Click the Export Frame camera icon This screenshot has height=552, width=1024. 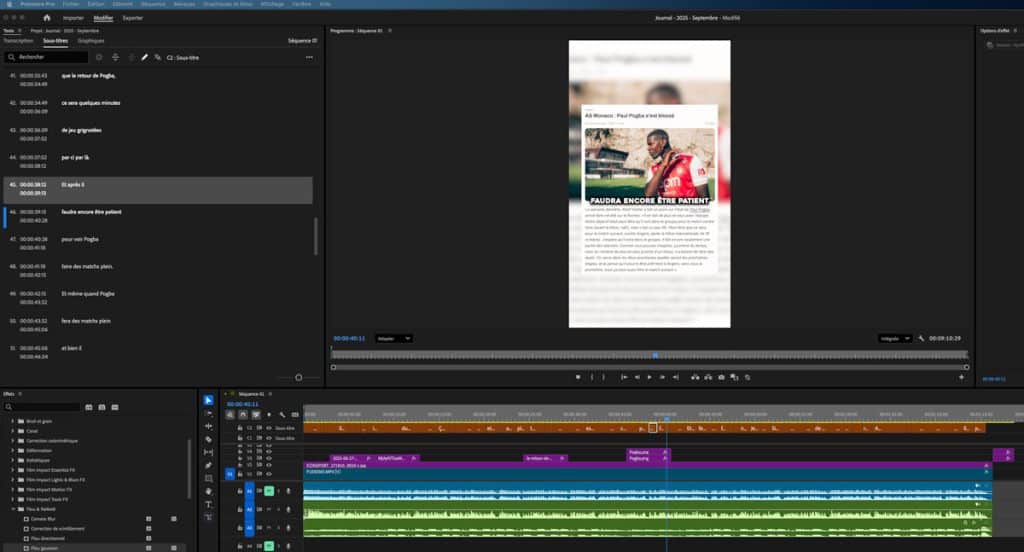(720, 377)
